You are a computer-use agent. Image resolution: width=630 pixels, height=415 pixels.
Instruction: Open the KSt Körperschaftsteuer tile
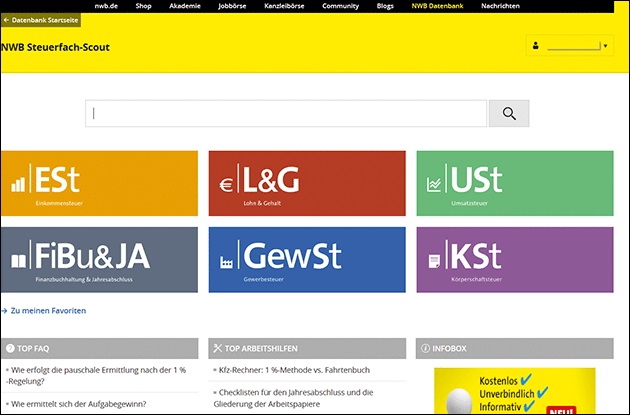[x=512, y=260]
